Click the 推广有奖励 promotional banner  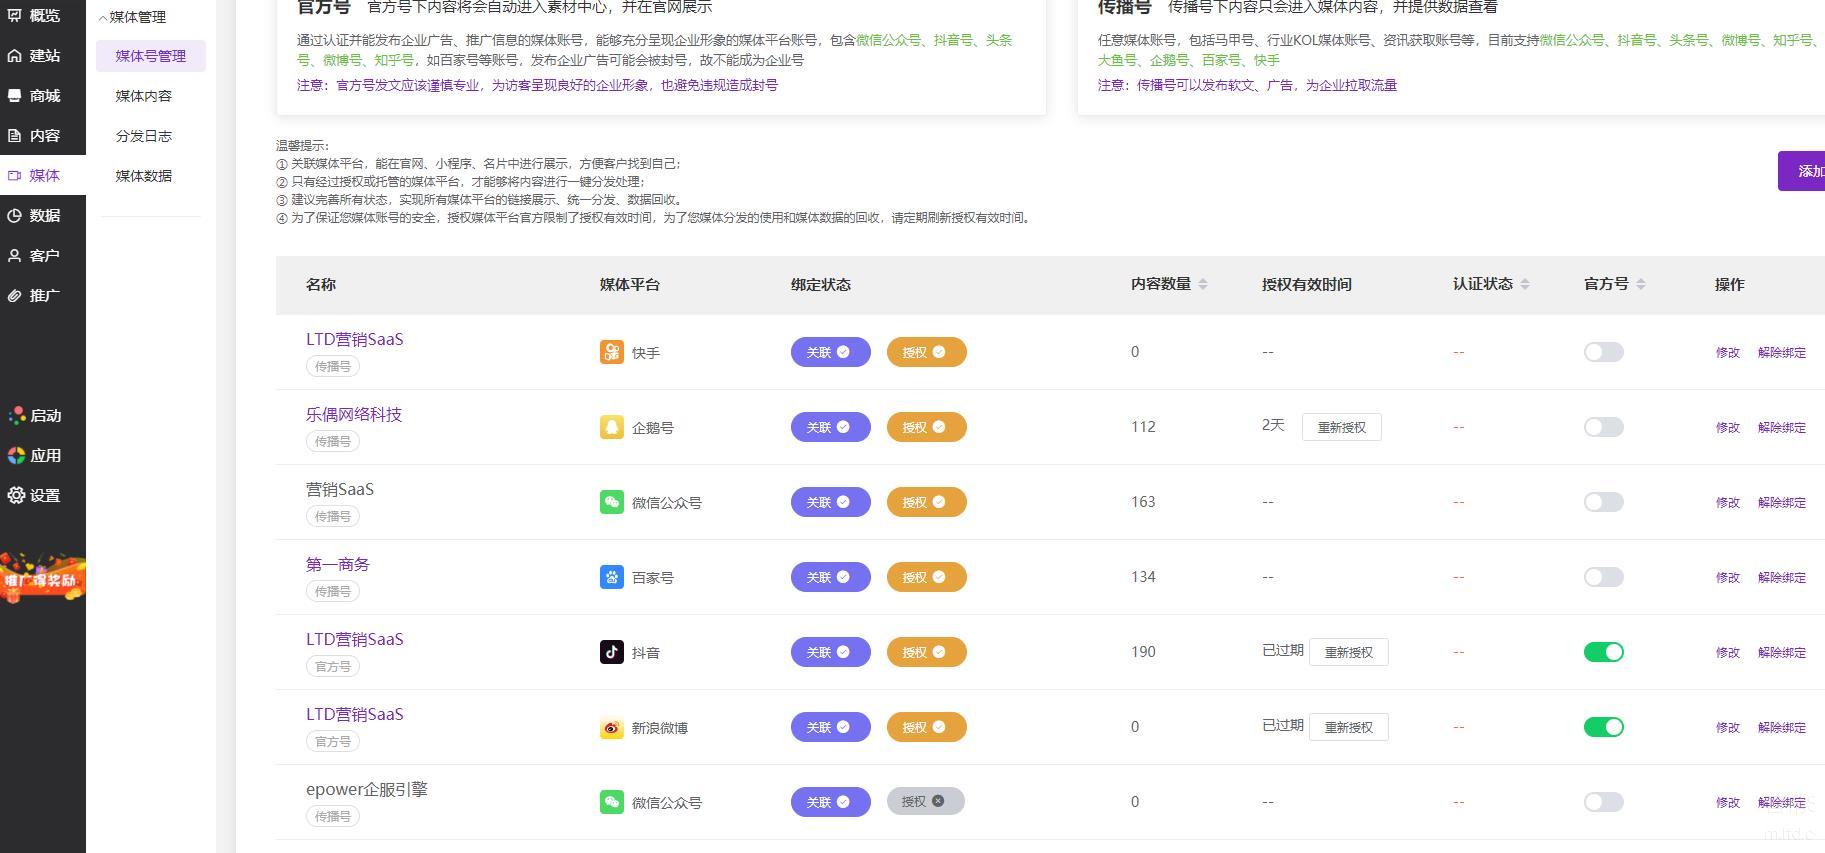(x=42, y=578)
